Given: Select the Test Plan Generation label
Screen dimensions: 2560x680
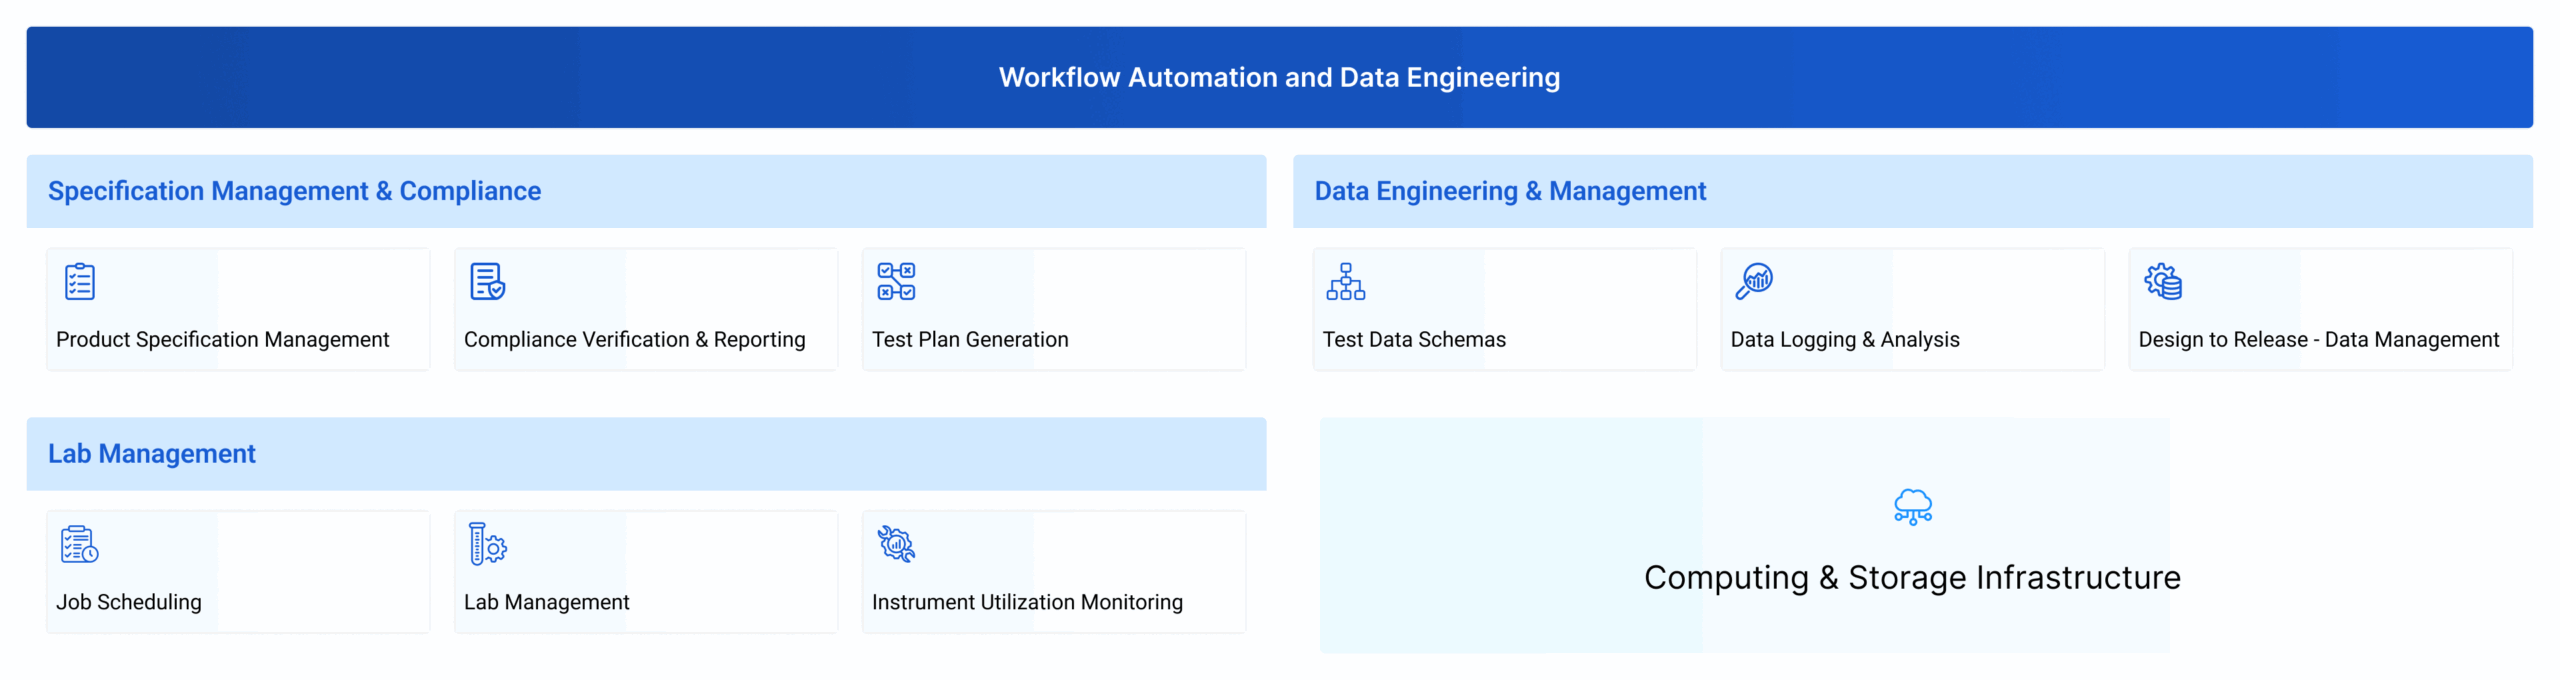Looking at the screenshot, I should (x=969, y=340).
